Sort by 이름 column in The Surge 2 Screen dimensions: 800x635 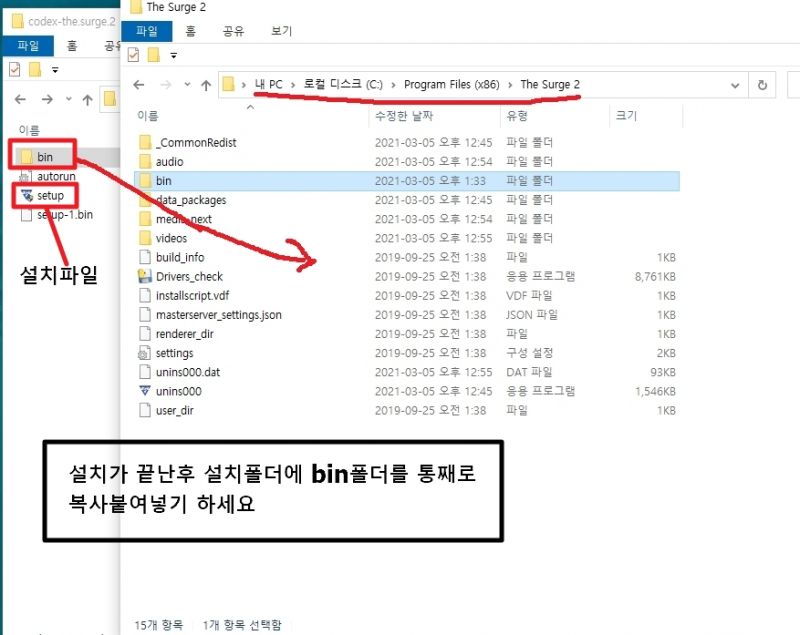147,116
